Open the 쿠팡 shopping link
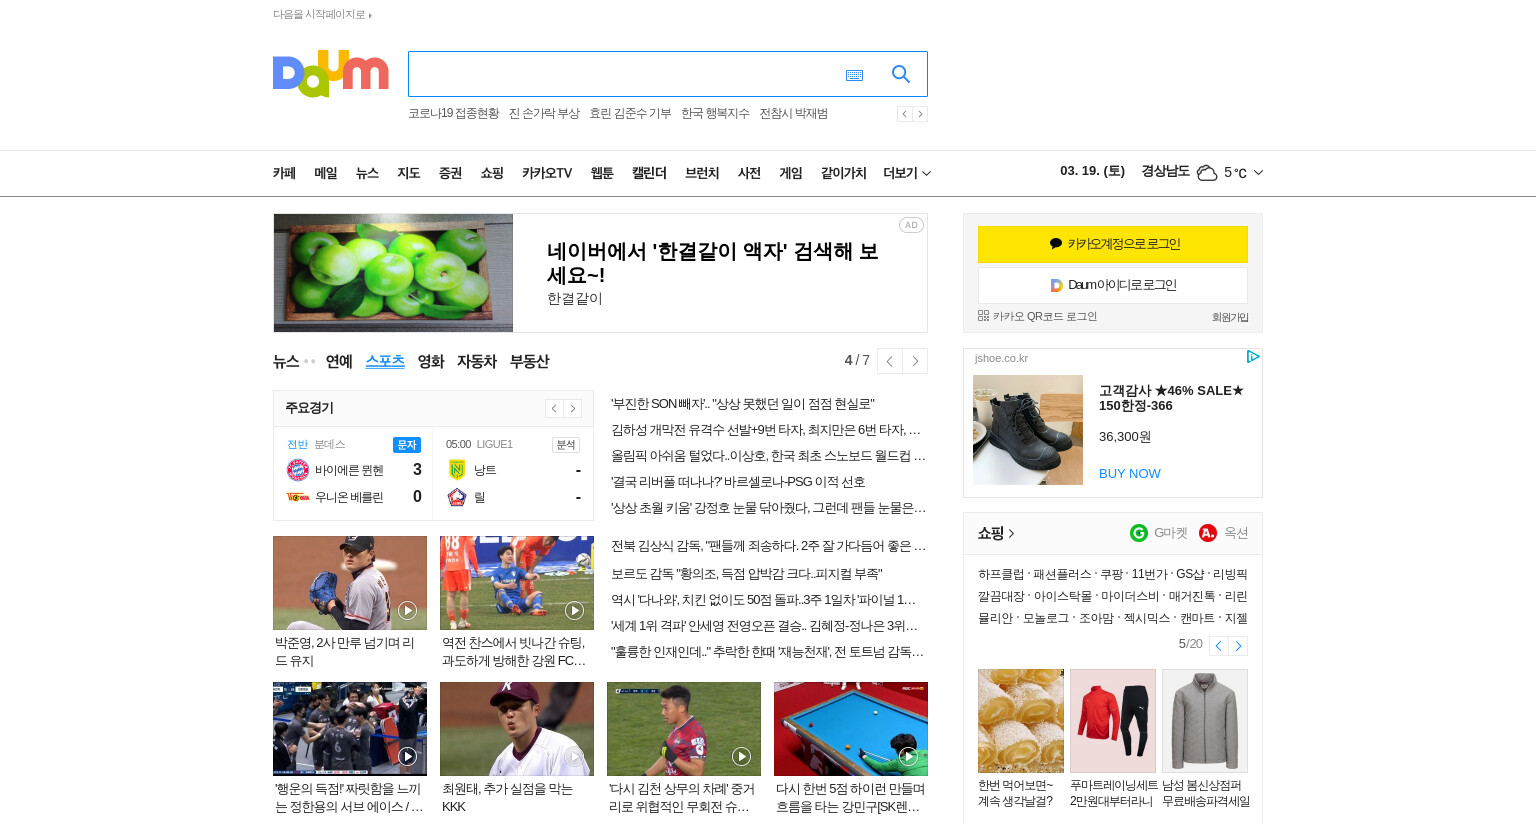Viewport: 1536px width, 824px height. pyautogui.click(x=1111, y=574)
